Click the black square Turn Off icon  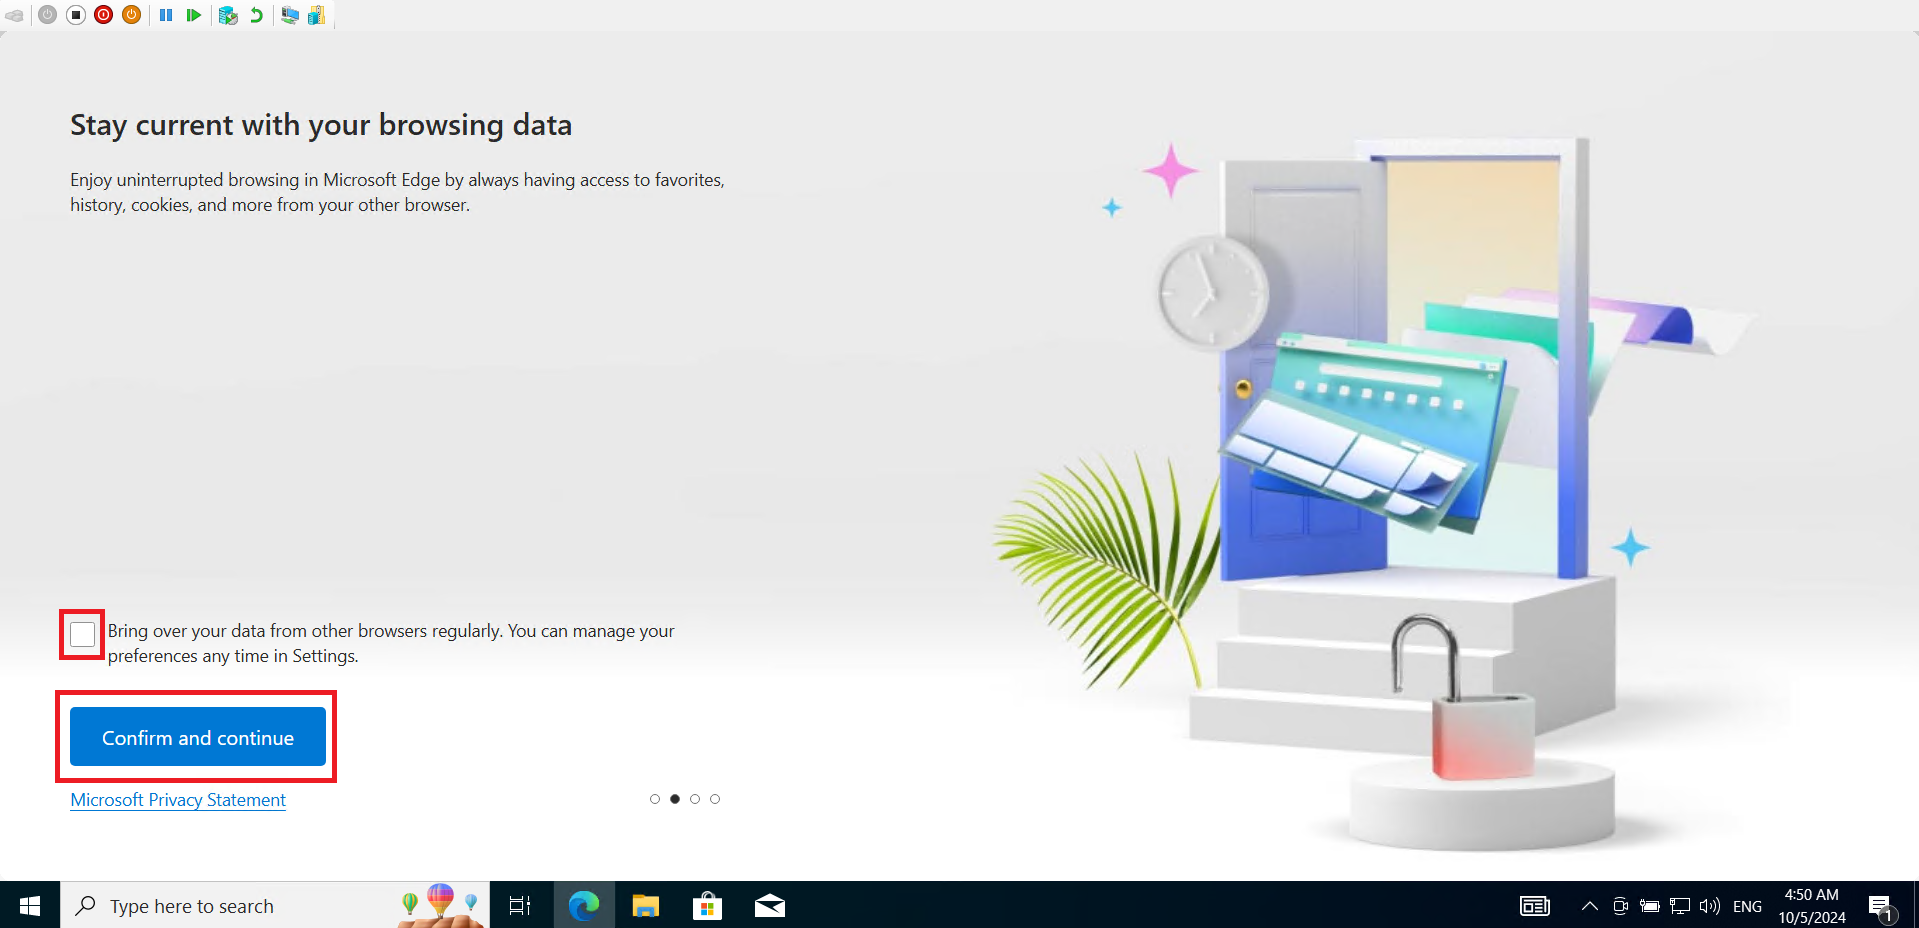click(x=76, y=15)
